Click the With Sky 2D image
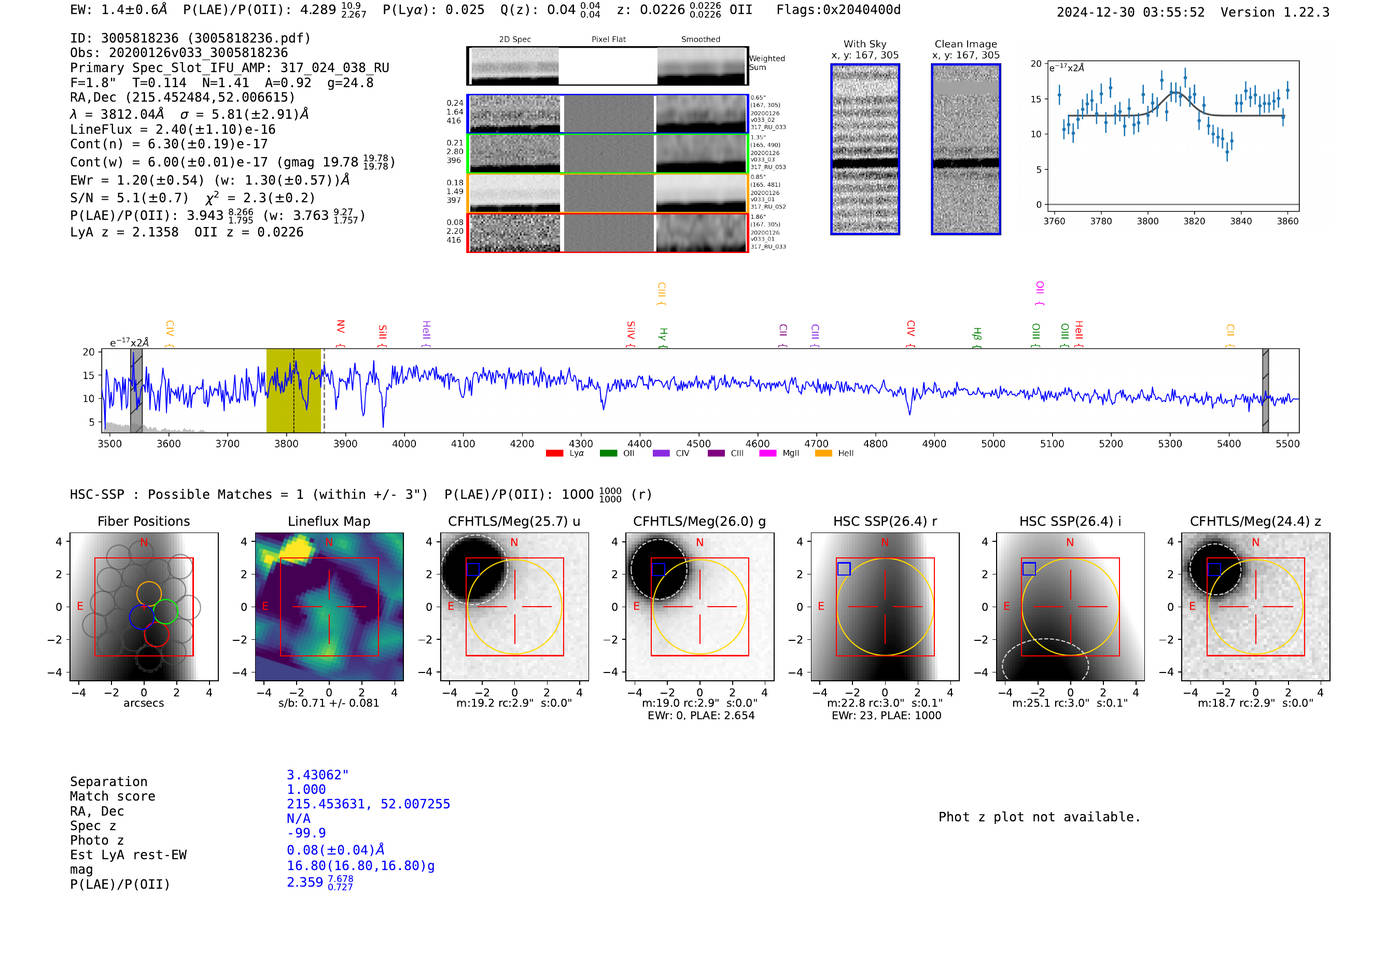1400x953 pixels. pyautogui.click(x=865, y=149)
